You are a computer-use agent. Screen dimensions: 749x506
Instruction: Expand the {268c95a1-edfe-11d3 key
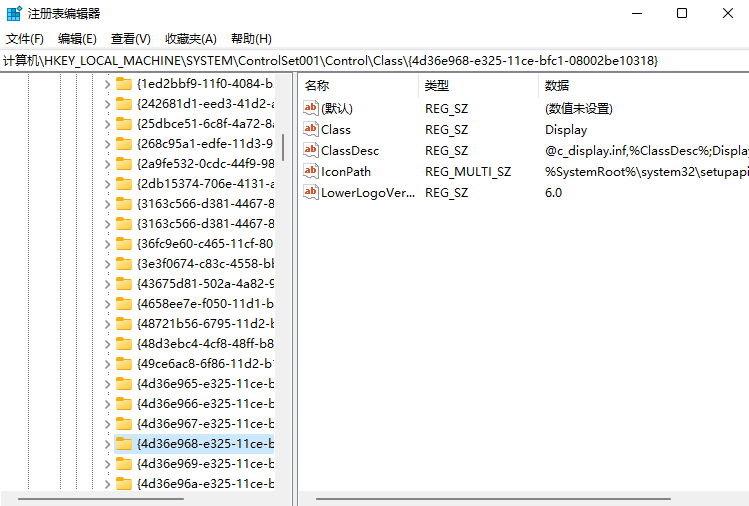107,144
